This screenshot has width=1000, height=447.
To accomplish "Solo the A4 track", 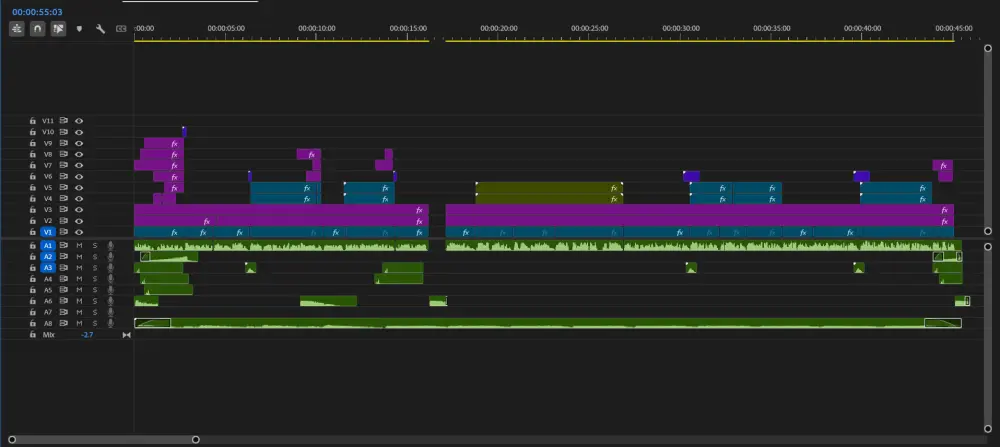I will click(95, 279).
